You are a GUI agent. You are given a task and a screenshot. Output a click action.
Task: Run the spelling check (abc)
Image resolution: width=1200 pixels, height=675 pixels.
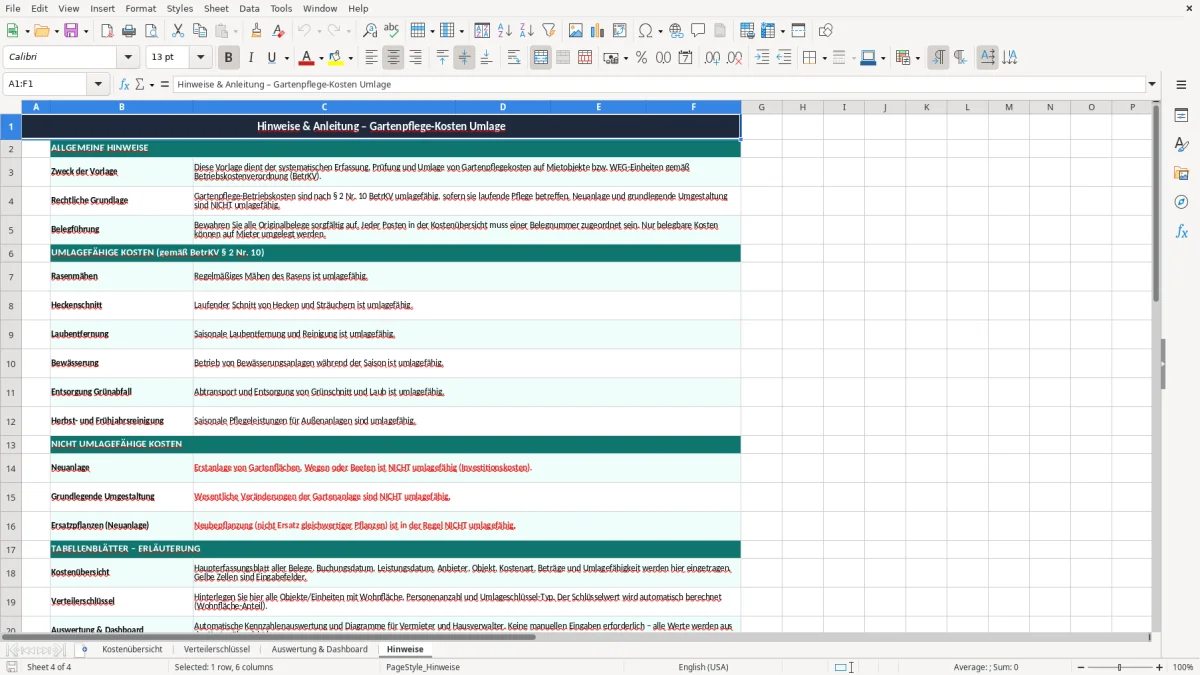[x=392, y=31]
